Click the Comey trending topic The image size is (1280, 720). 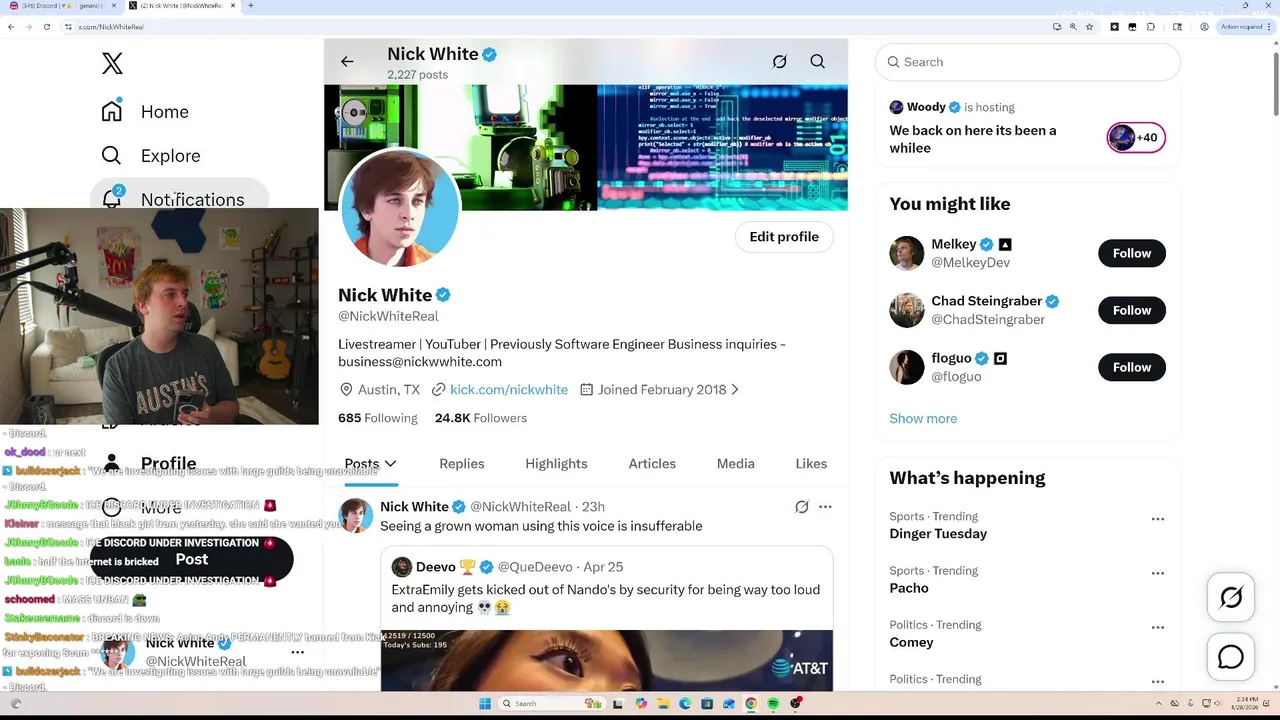tap(911, 642)
